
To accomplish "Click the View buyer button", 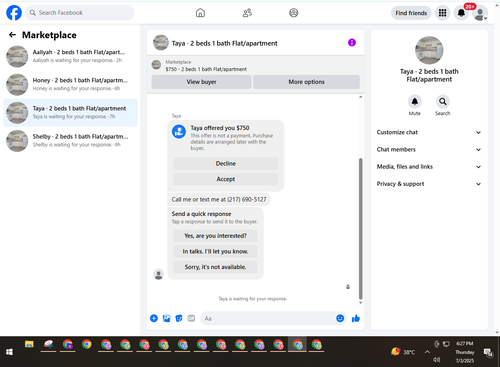I will tap(201, 82).
